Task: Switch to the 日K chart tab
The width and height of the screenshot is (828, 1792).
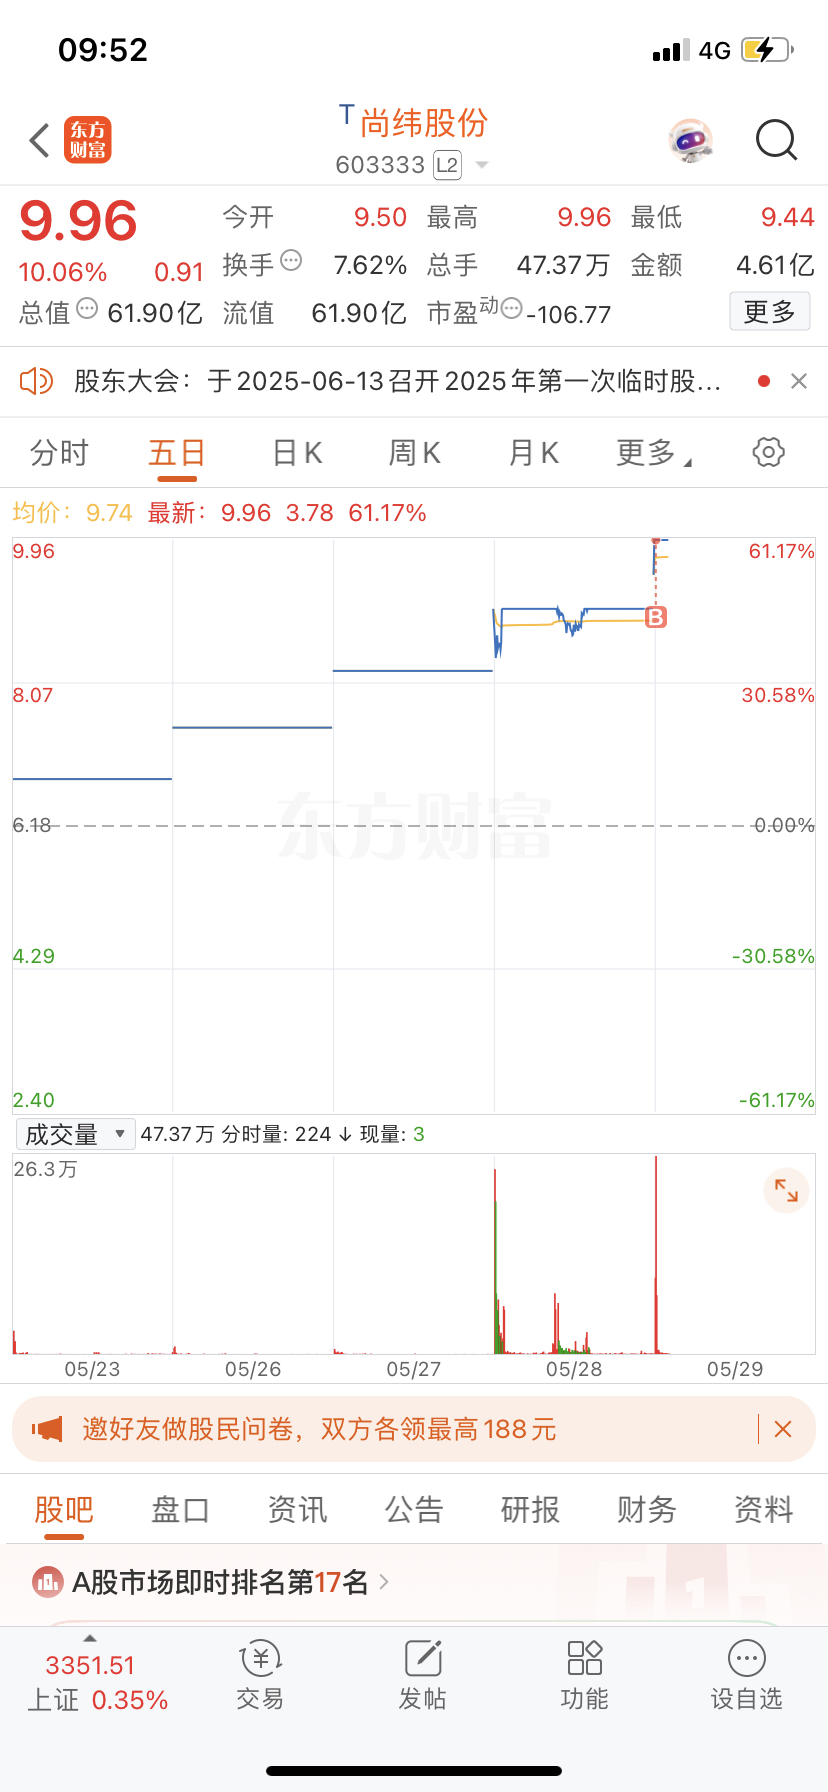Action: coord(297,453)
